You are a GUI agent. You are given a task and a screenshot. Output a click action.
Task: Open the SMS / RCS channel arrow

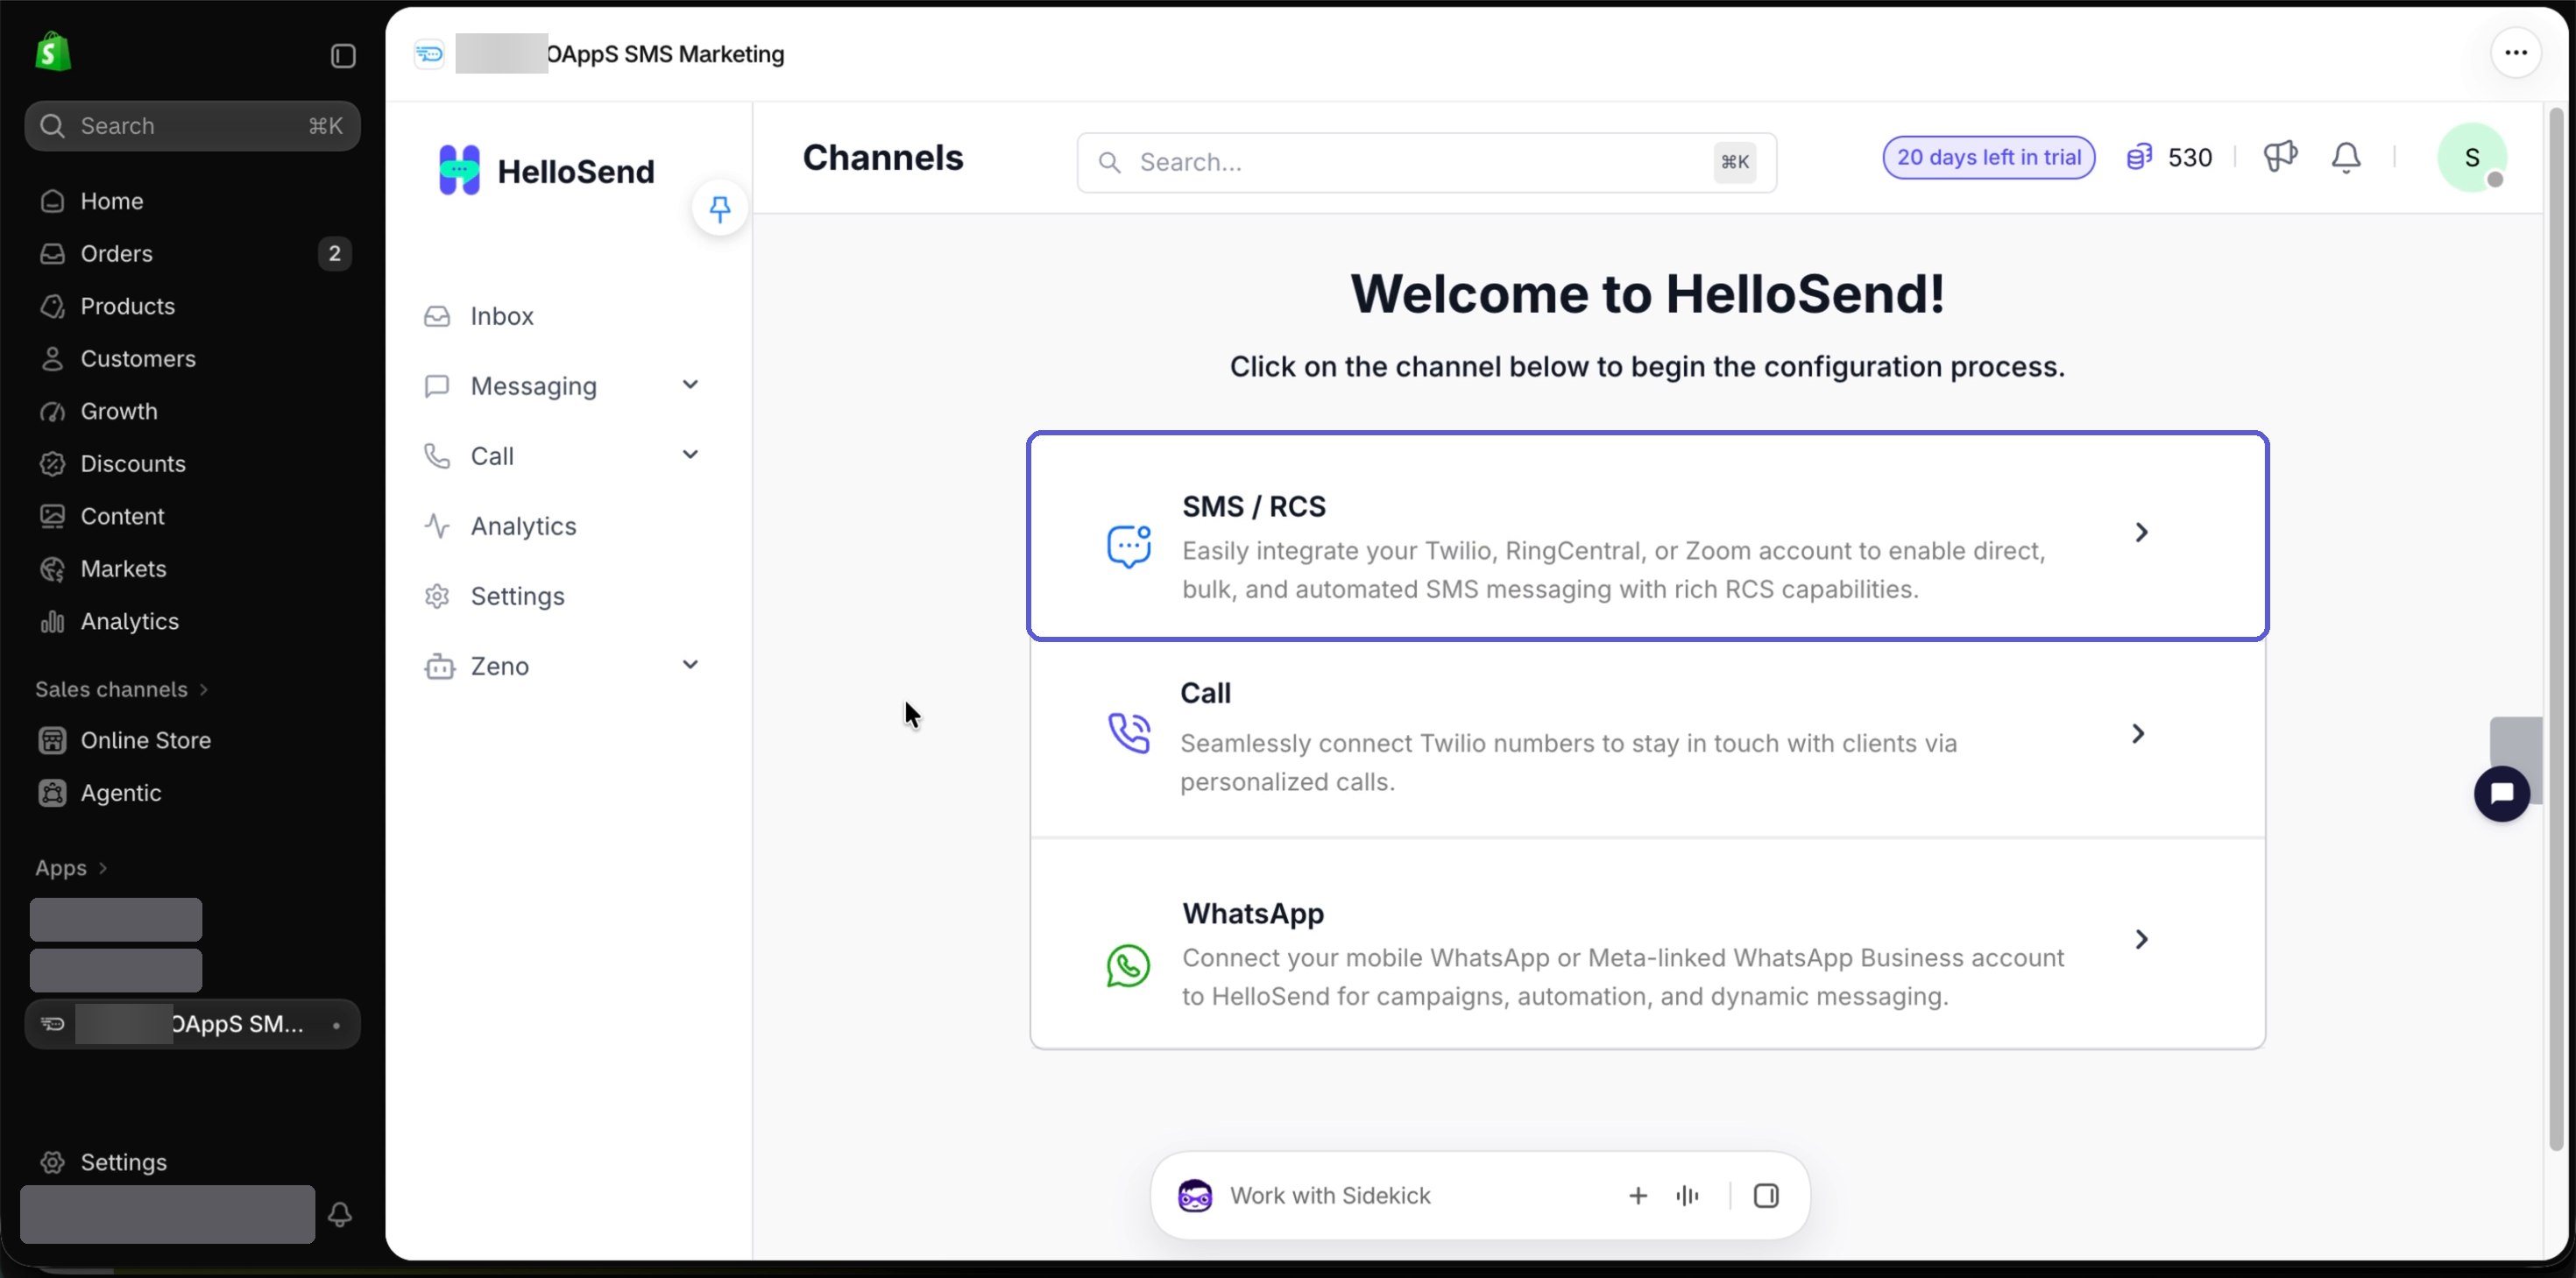2141,532
